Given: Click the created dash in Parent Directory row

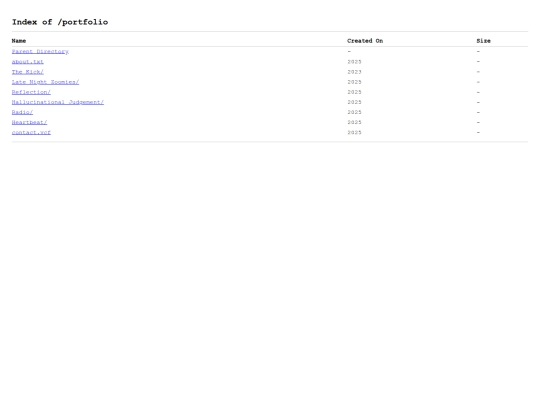Looking at the screenshot, I should pos(349,52).
